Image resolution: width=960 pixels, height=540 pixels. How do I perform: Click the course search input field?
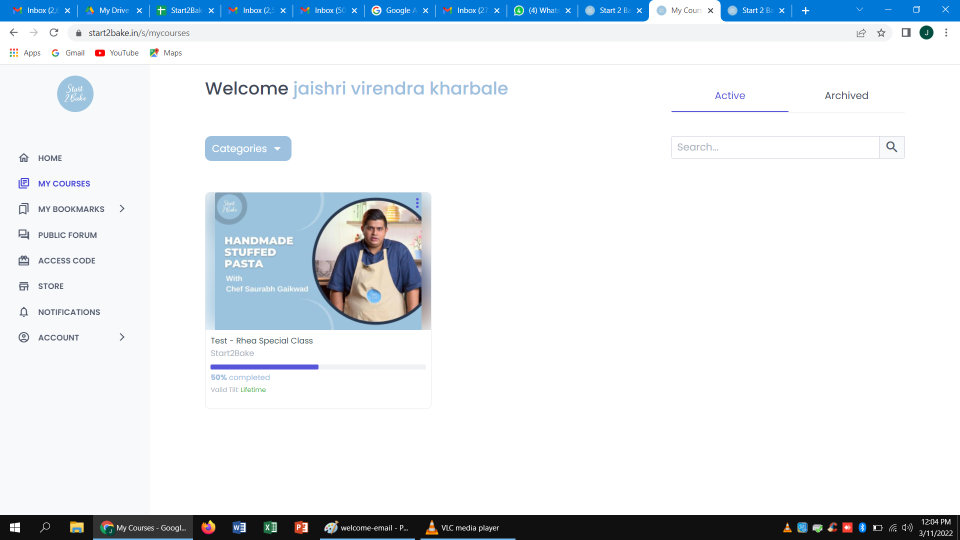tap(775, 147)
